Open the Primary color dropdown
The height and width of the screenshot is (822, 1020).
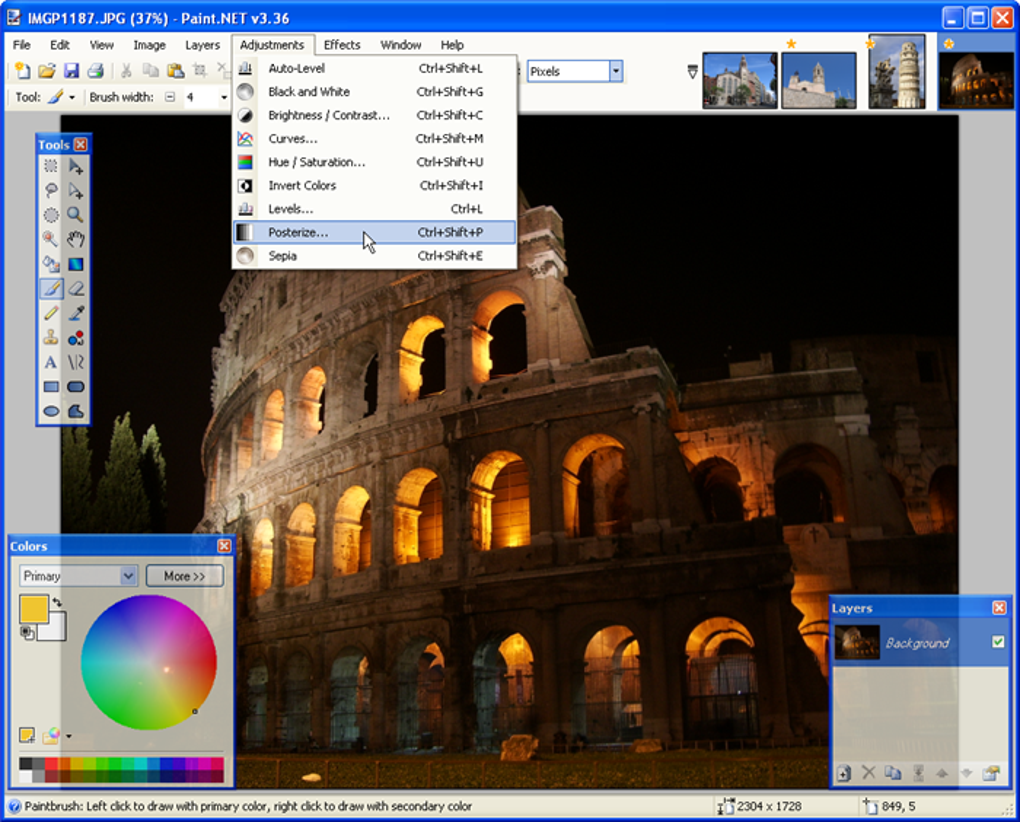coord(128,576)
